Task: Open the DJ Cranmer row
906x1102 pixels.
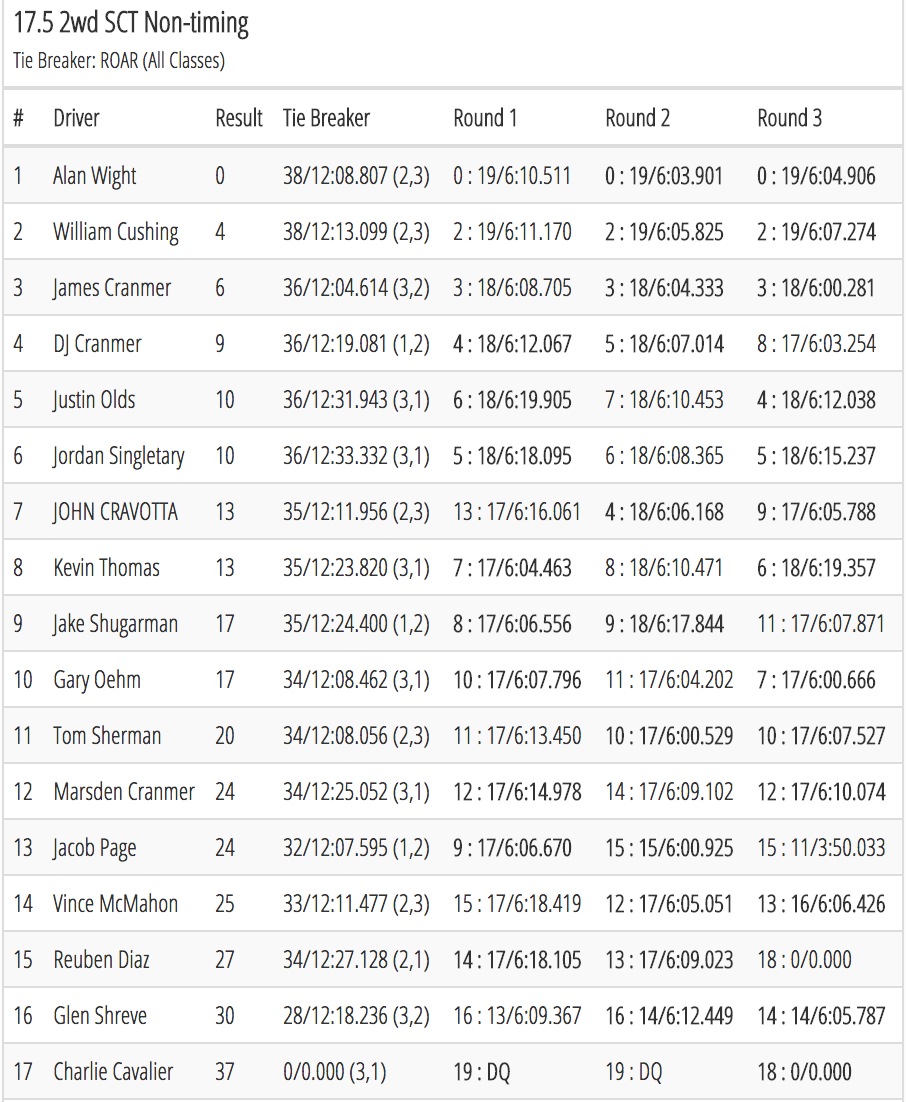Action: (x=453, y=344)
